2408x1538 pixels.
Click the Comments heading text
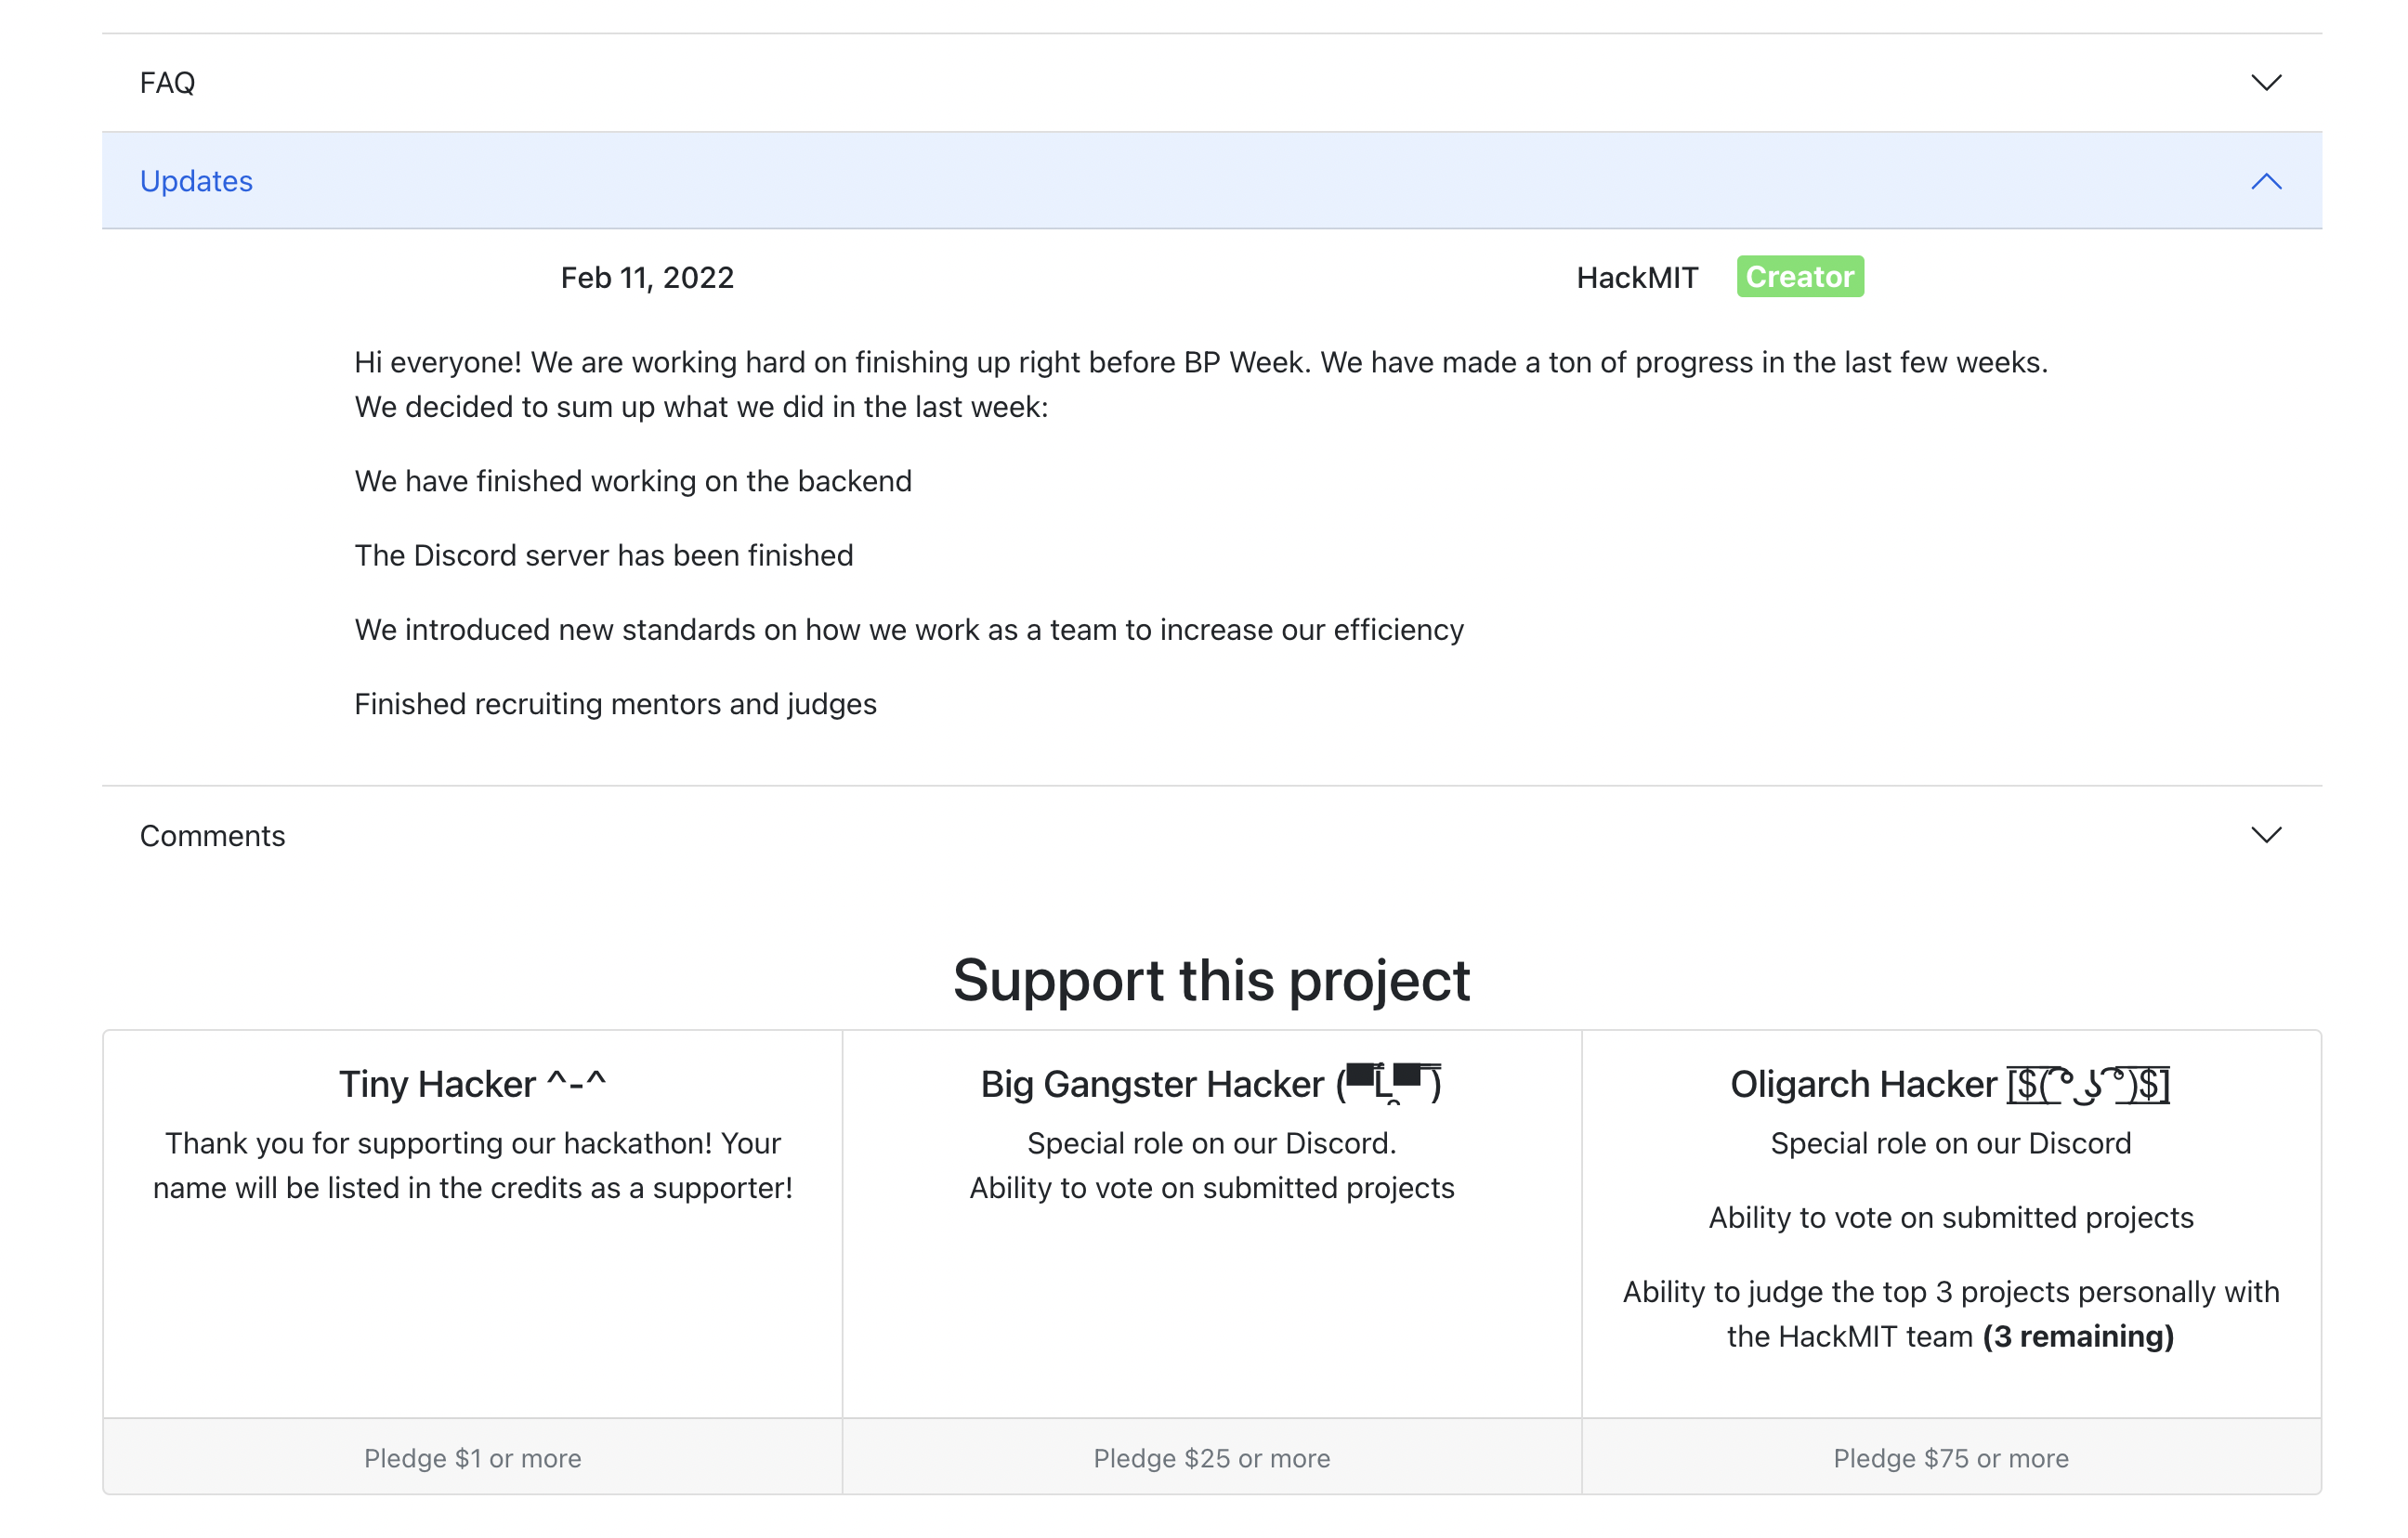(213, 835)
